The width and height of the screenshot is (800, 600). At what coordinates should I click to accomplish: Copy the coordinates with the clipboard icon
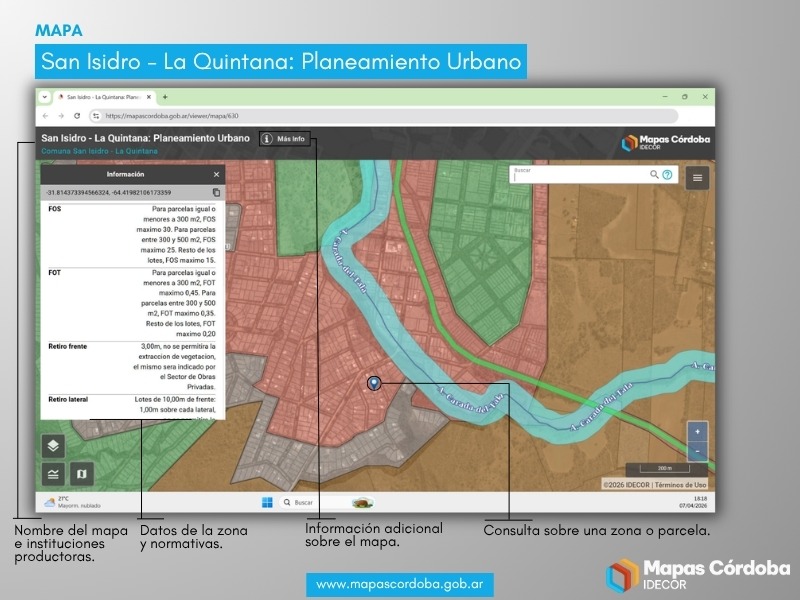click(x=216, y=192)
